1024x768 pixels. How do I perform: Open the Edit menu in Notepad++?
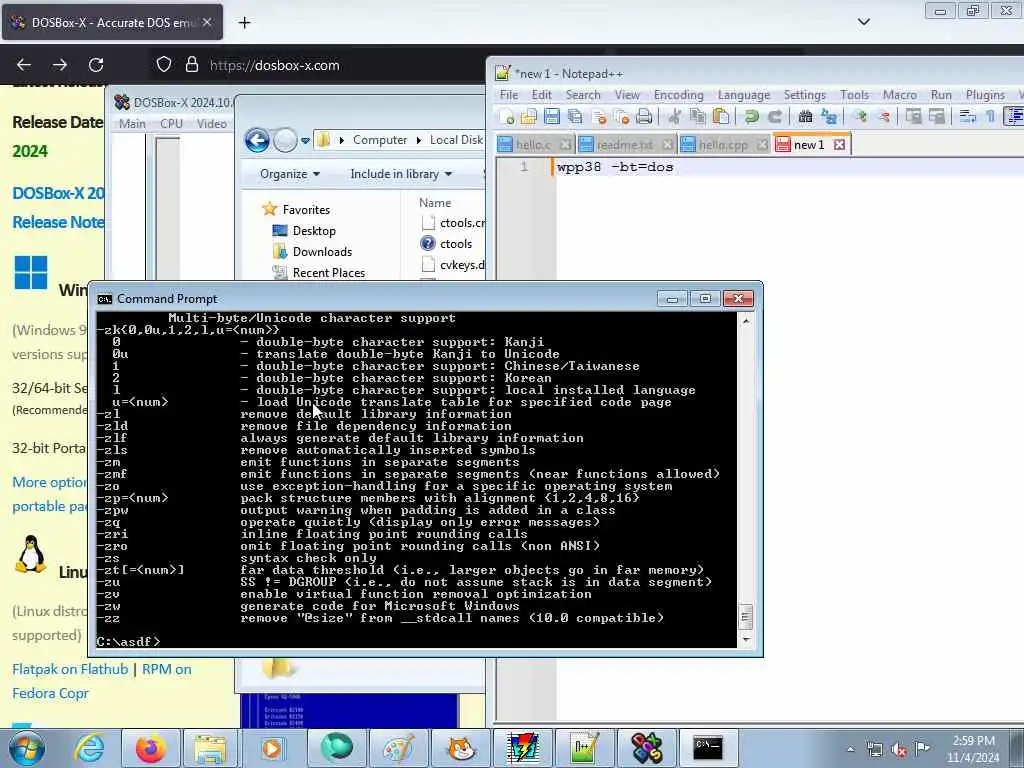click(541, 95)
